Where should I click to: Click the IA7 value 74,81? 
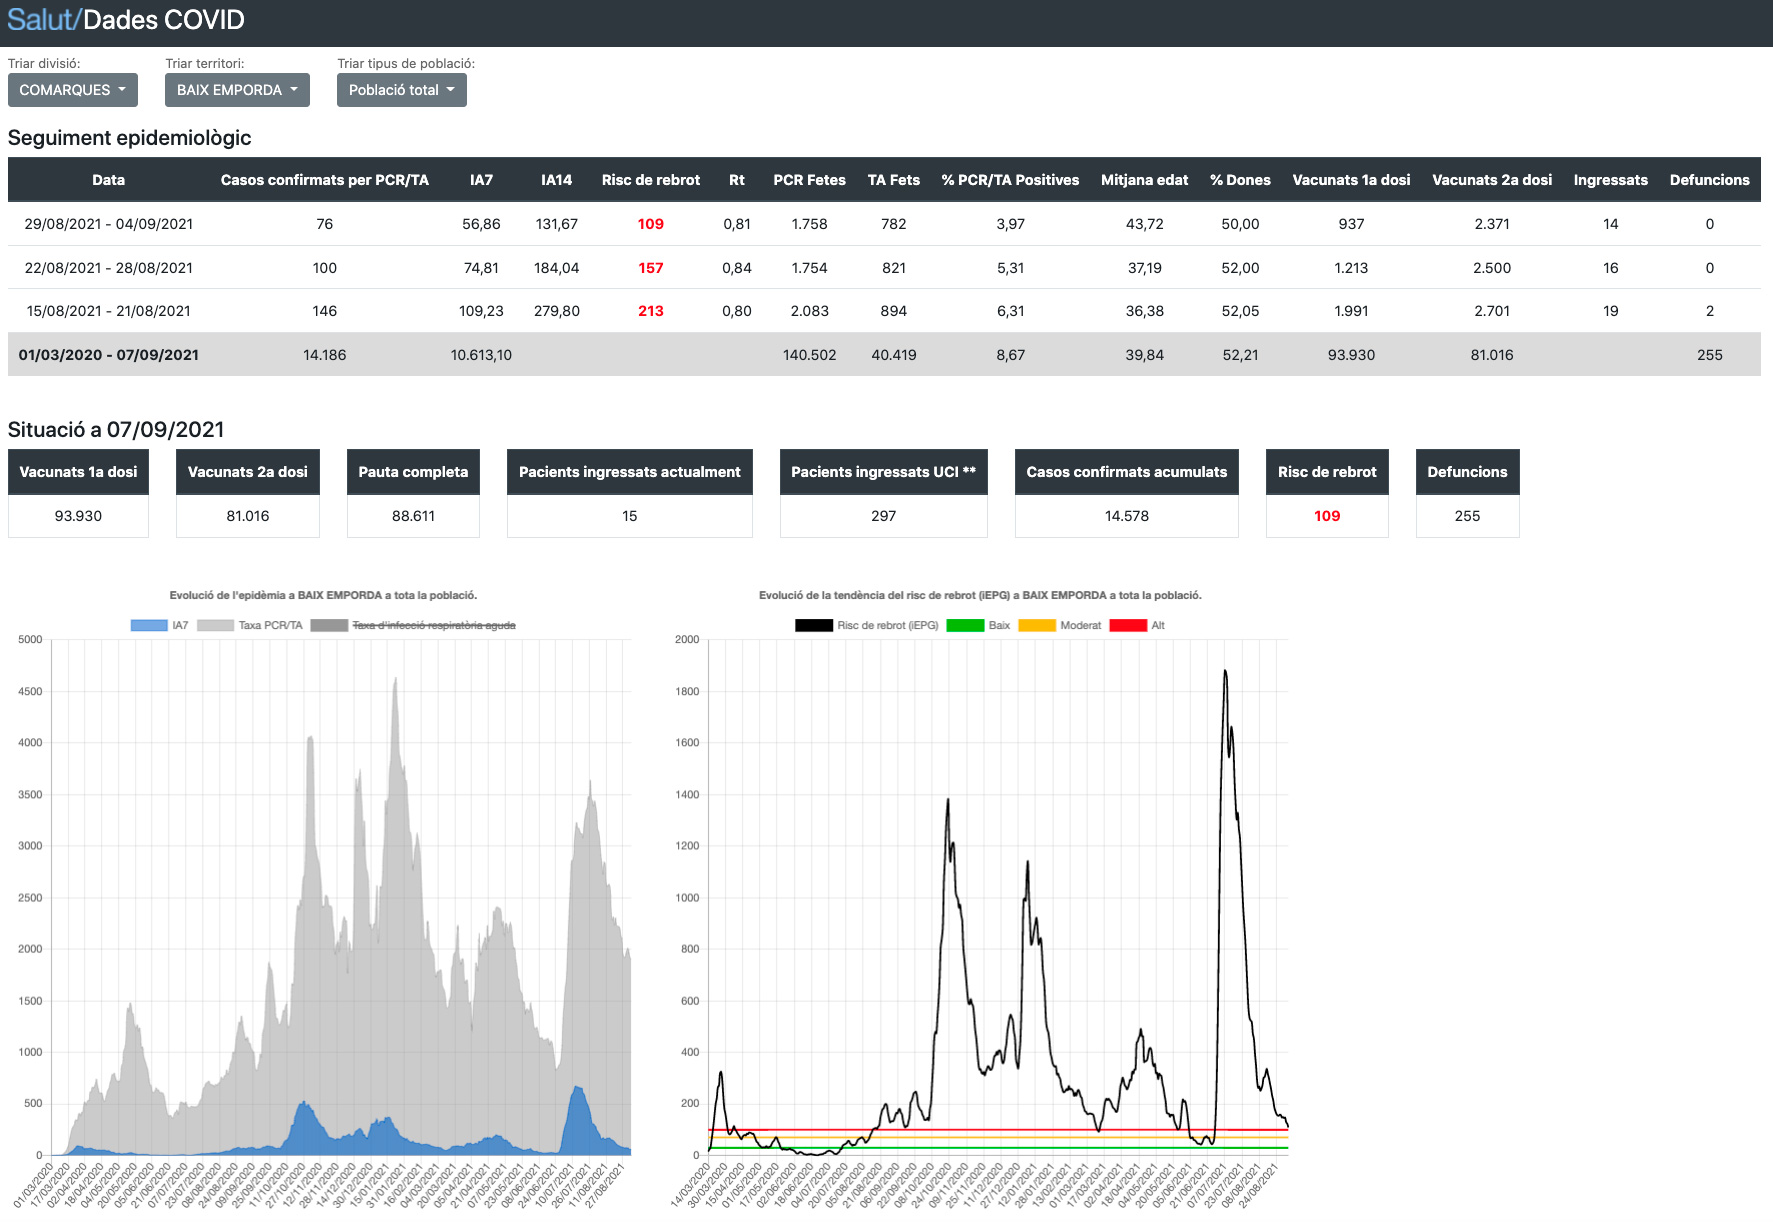[481, 268]
